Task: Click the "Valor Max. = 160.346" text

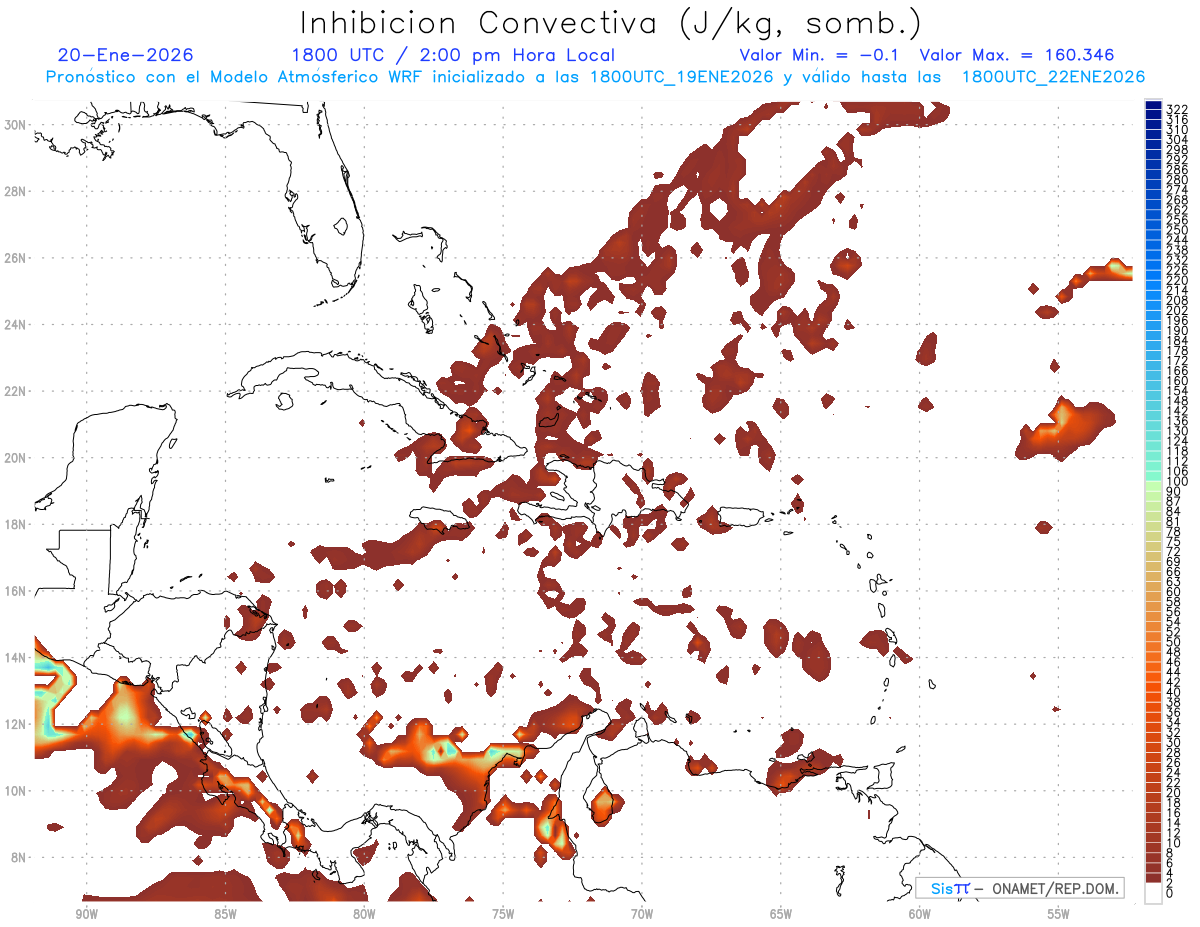Action: pyautogui.click(x=1017, y=55)
